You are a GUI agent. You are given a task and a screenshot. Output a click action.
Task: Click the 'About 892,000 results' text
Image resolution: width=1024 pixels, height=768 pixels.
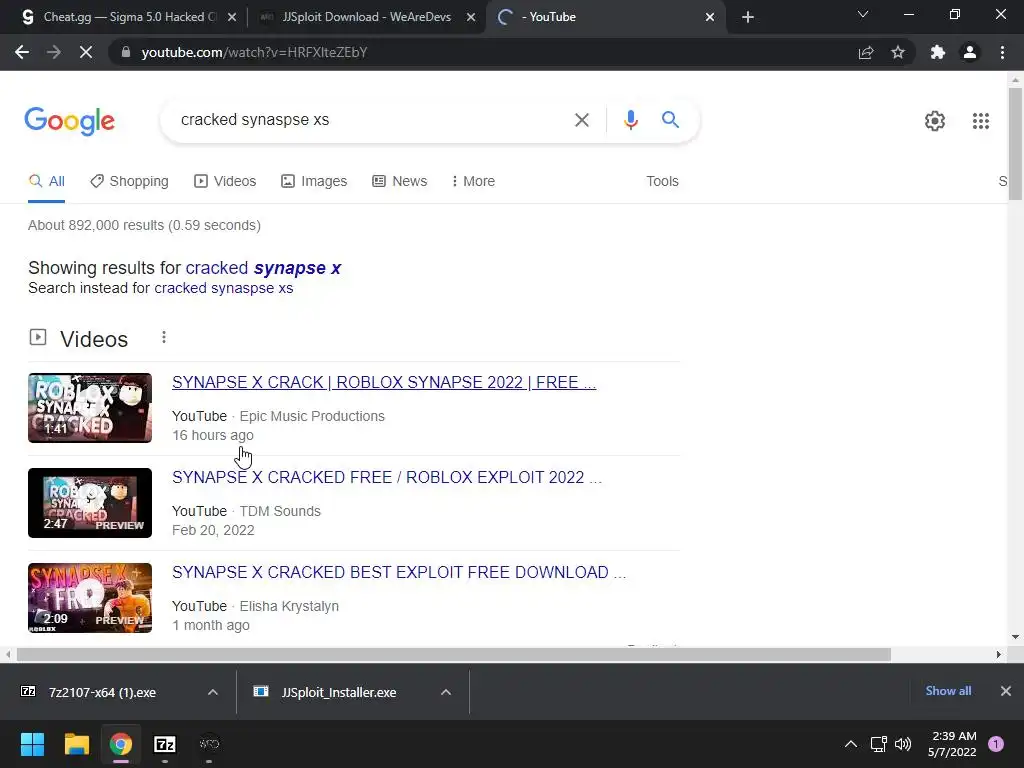[144, 225]
